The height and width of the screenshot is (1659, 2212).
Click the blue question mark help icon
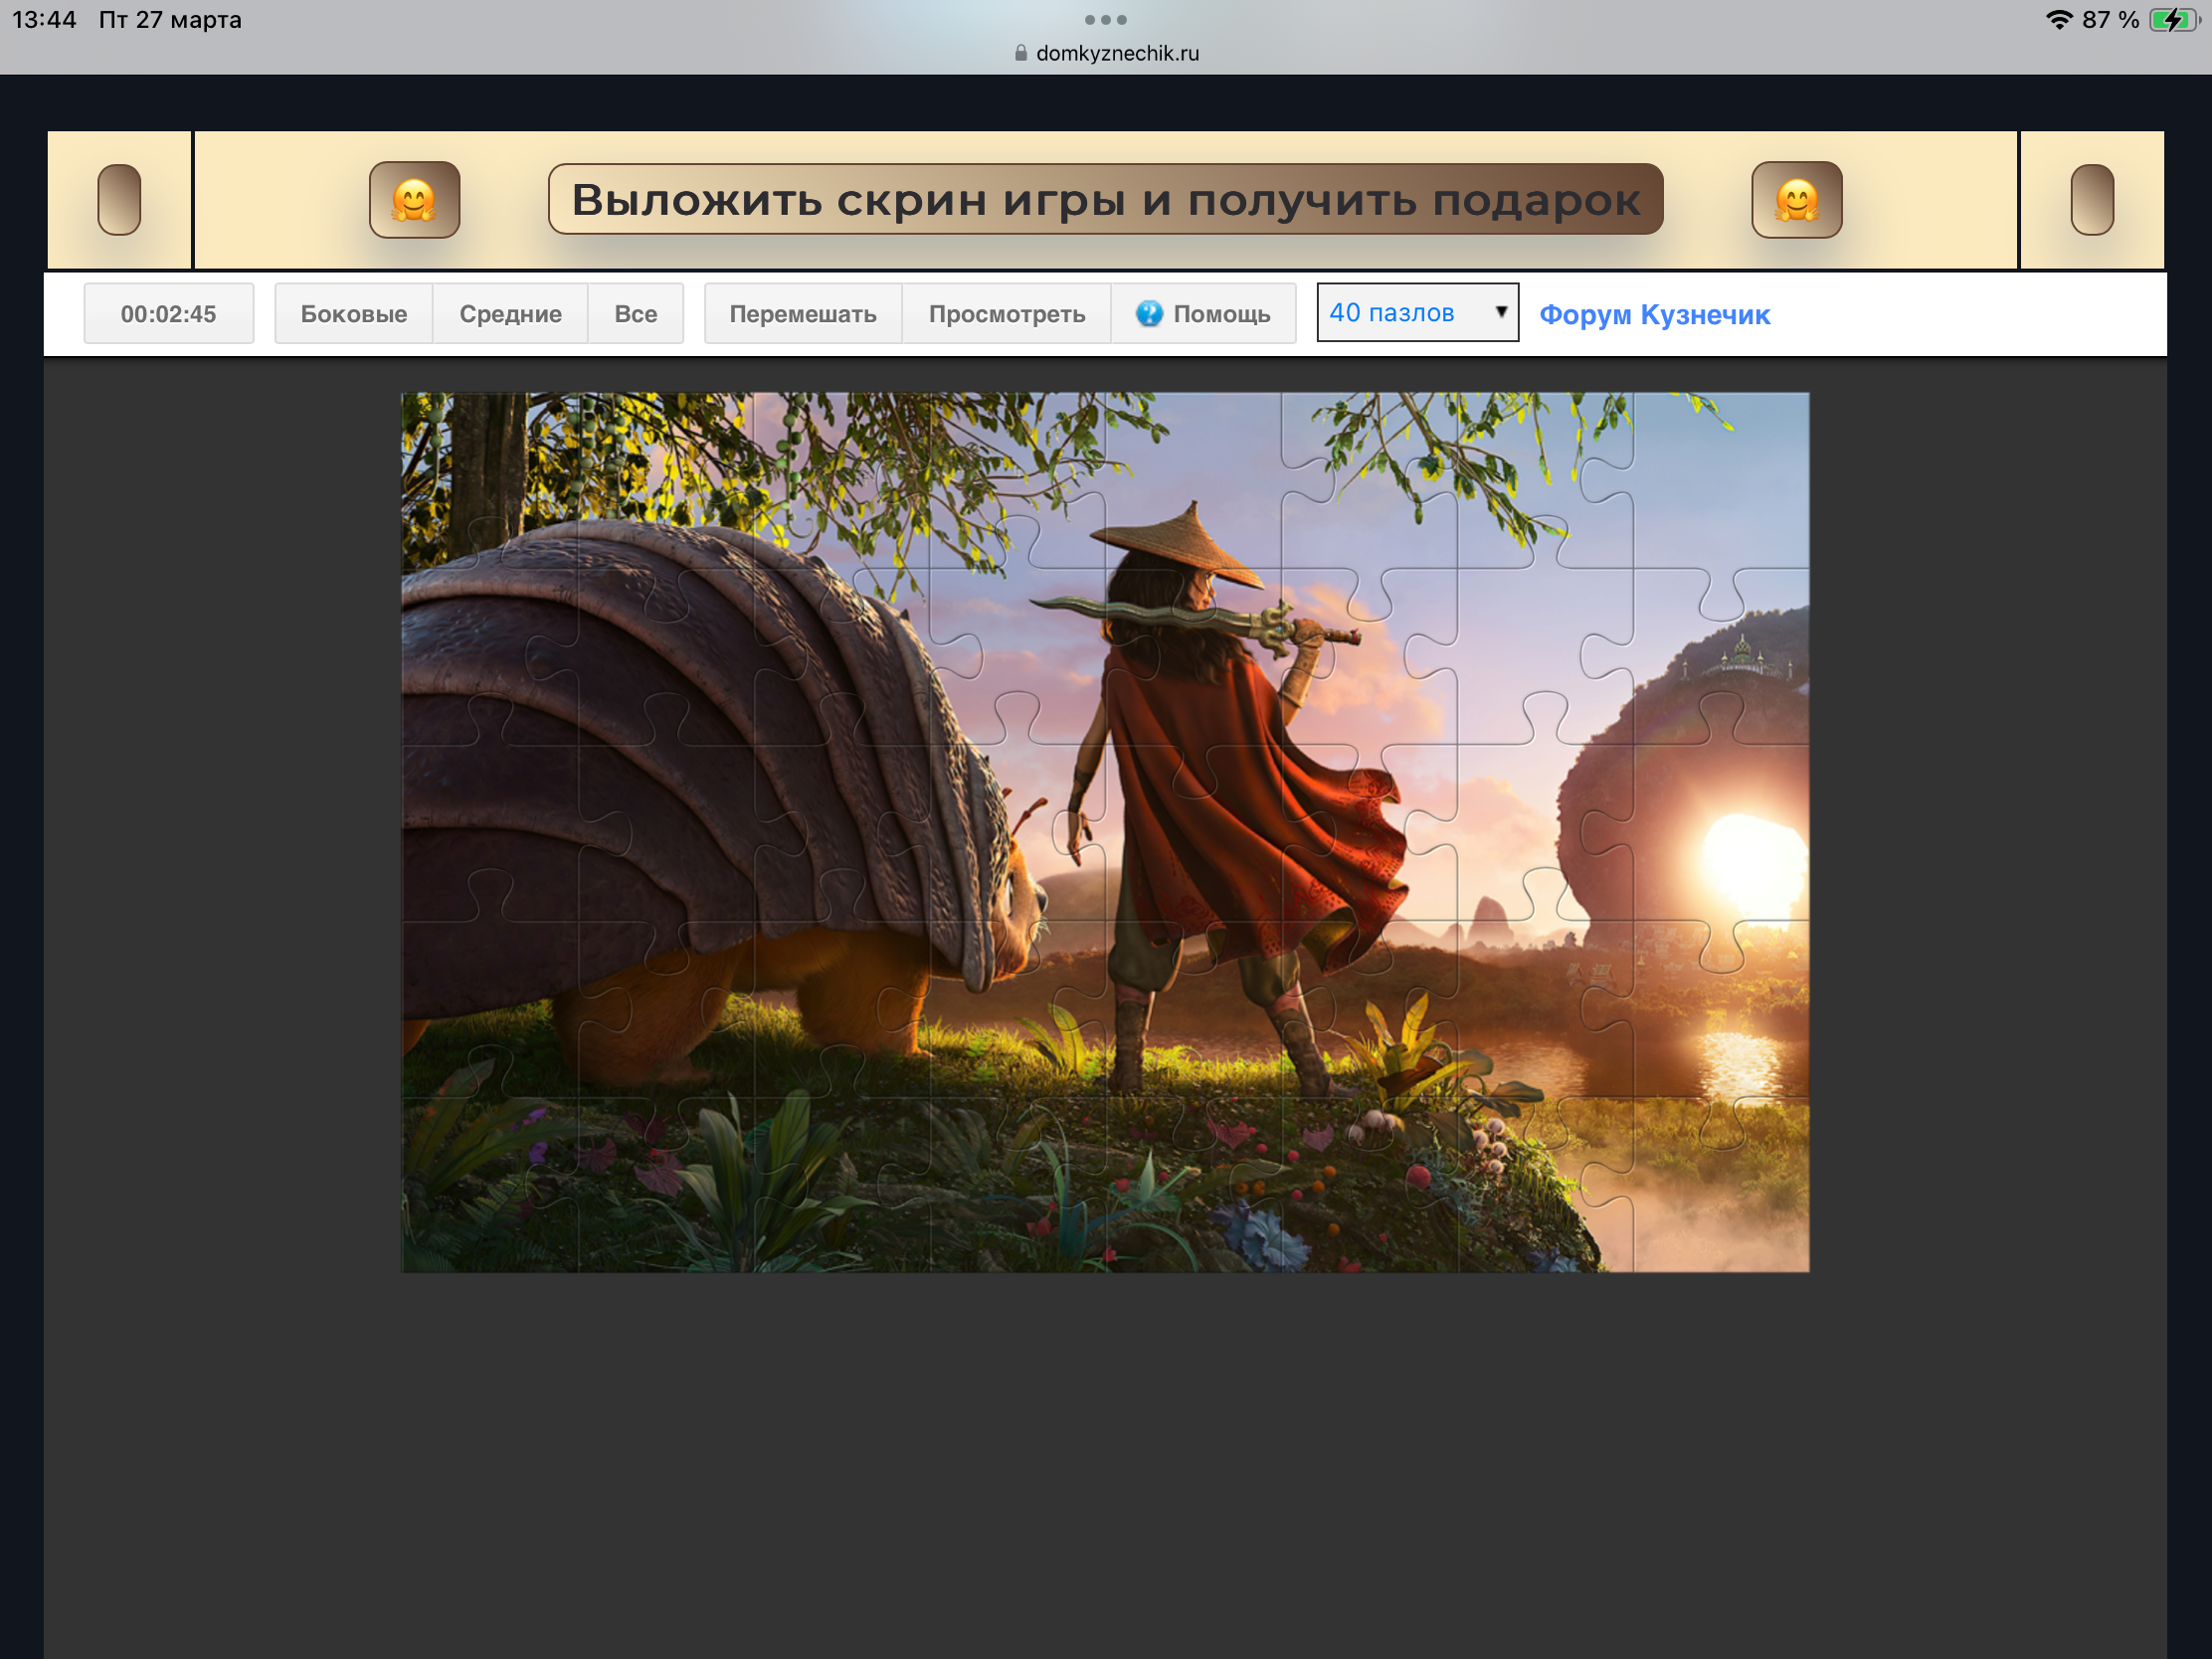coord(1149,314)
